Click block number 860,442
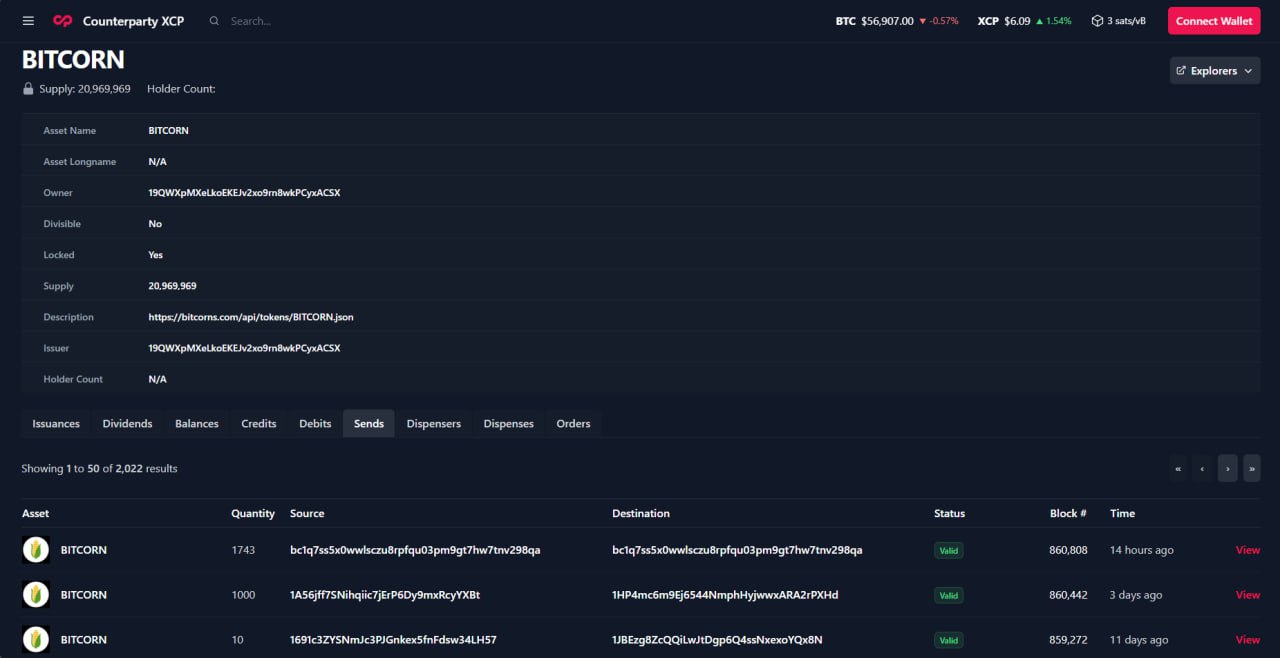 pos(1068,595)
